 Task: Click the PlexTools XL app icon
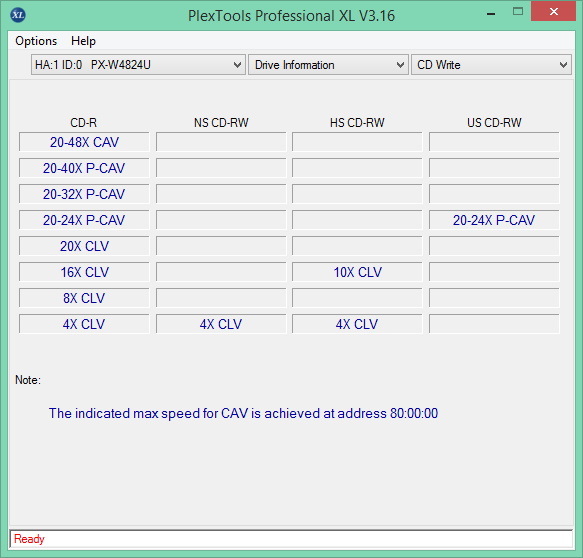[x=18, y=15]
